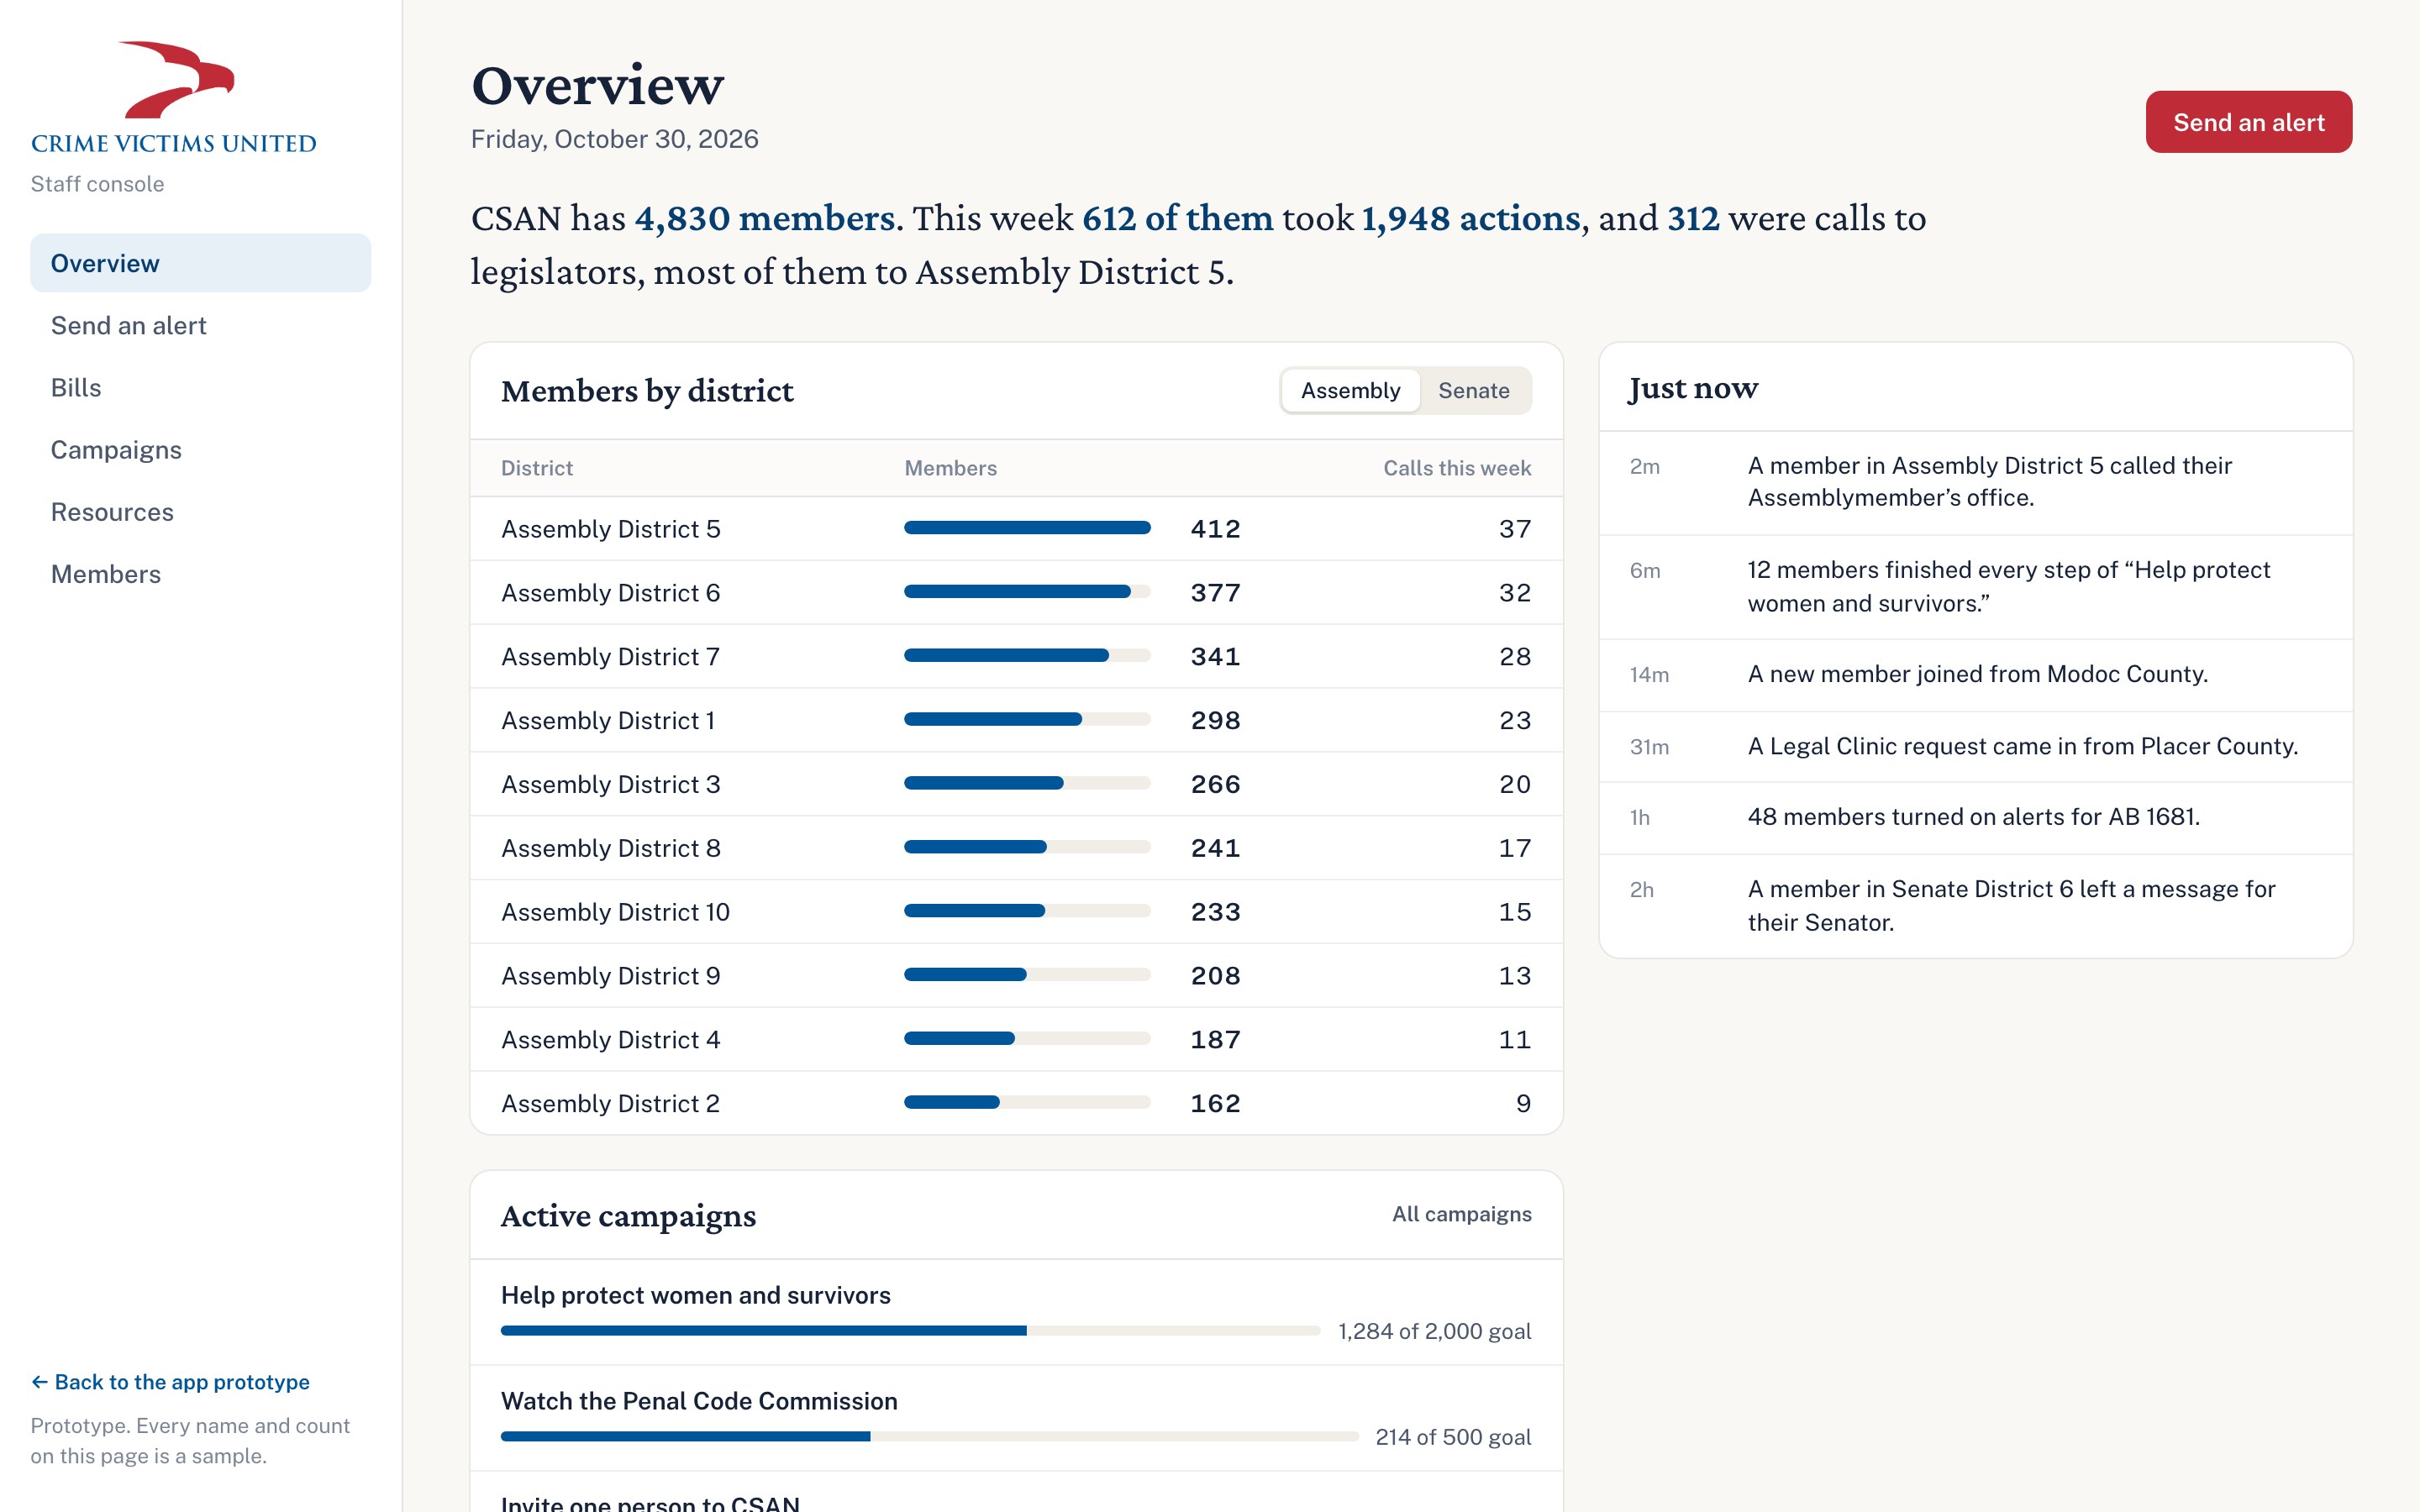Select the Assembly District 2 row
This screenshot has height=1512, width=2420.
point(1016,1103)
